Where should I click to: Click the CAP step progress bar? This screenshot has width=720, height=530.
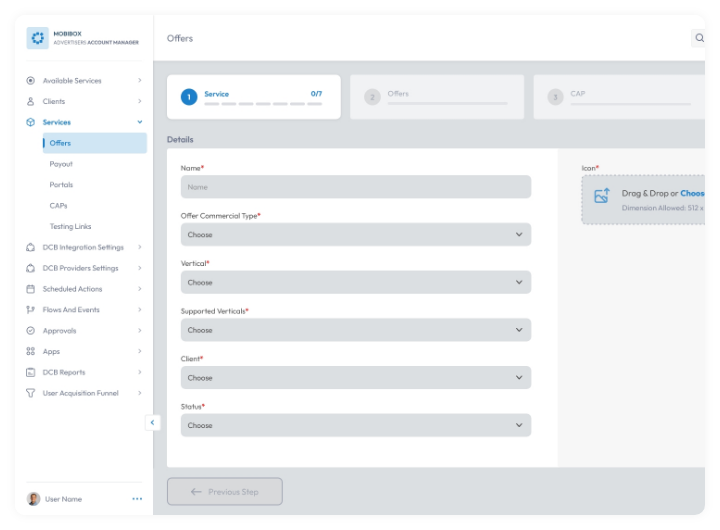click(x=630, y=104)
